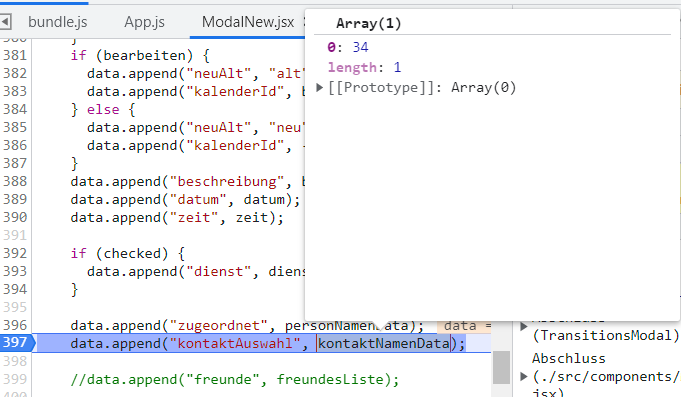The width and height of the screenshot is (681, 397).
Task: Show the file navigator pane toggle
Action: click(5, 21)
